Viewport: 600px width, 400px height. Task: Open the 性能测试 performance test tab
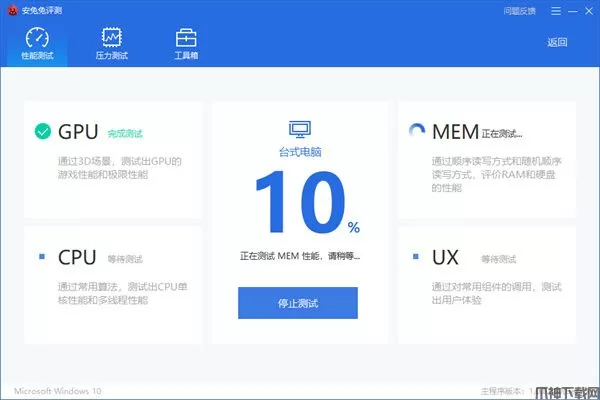37,44
